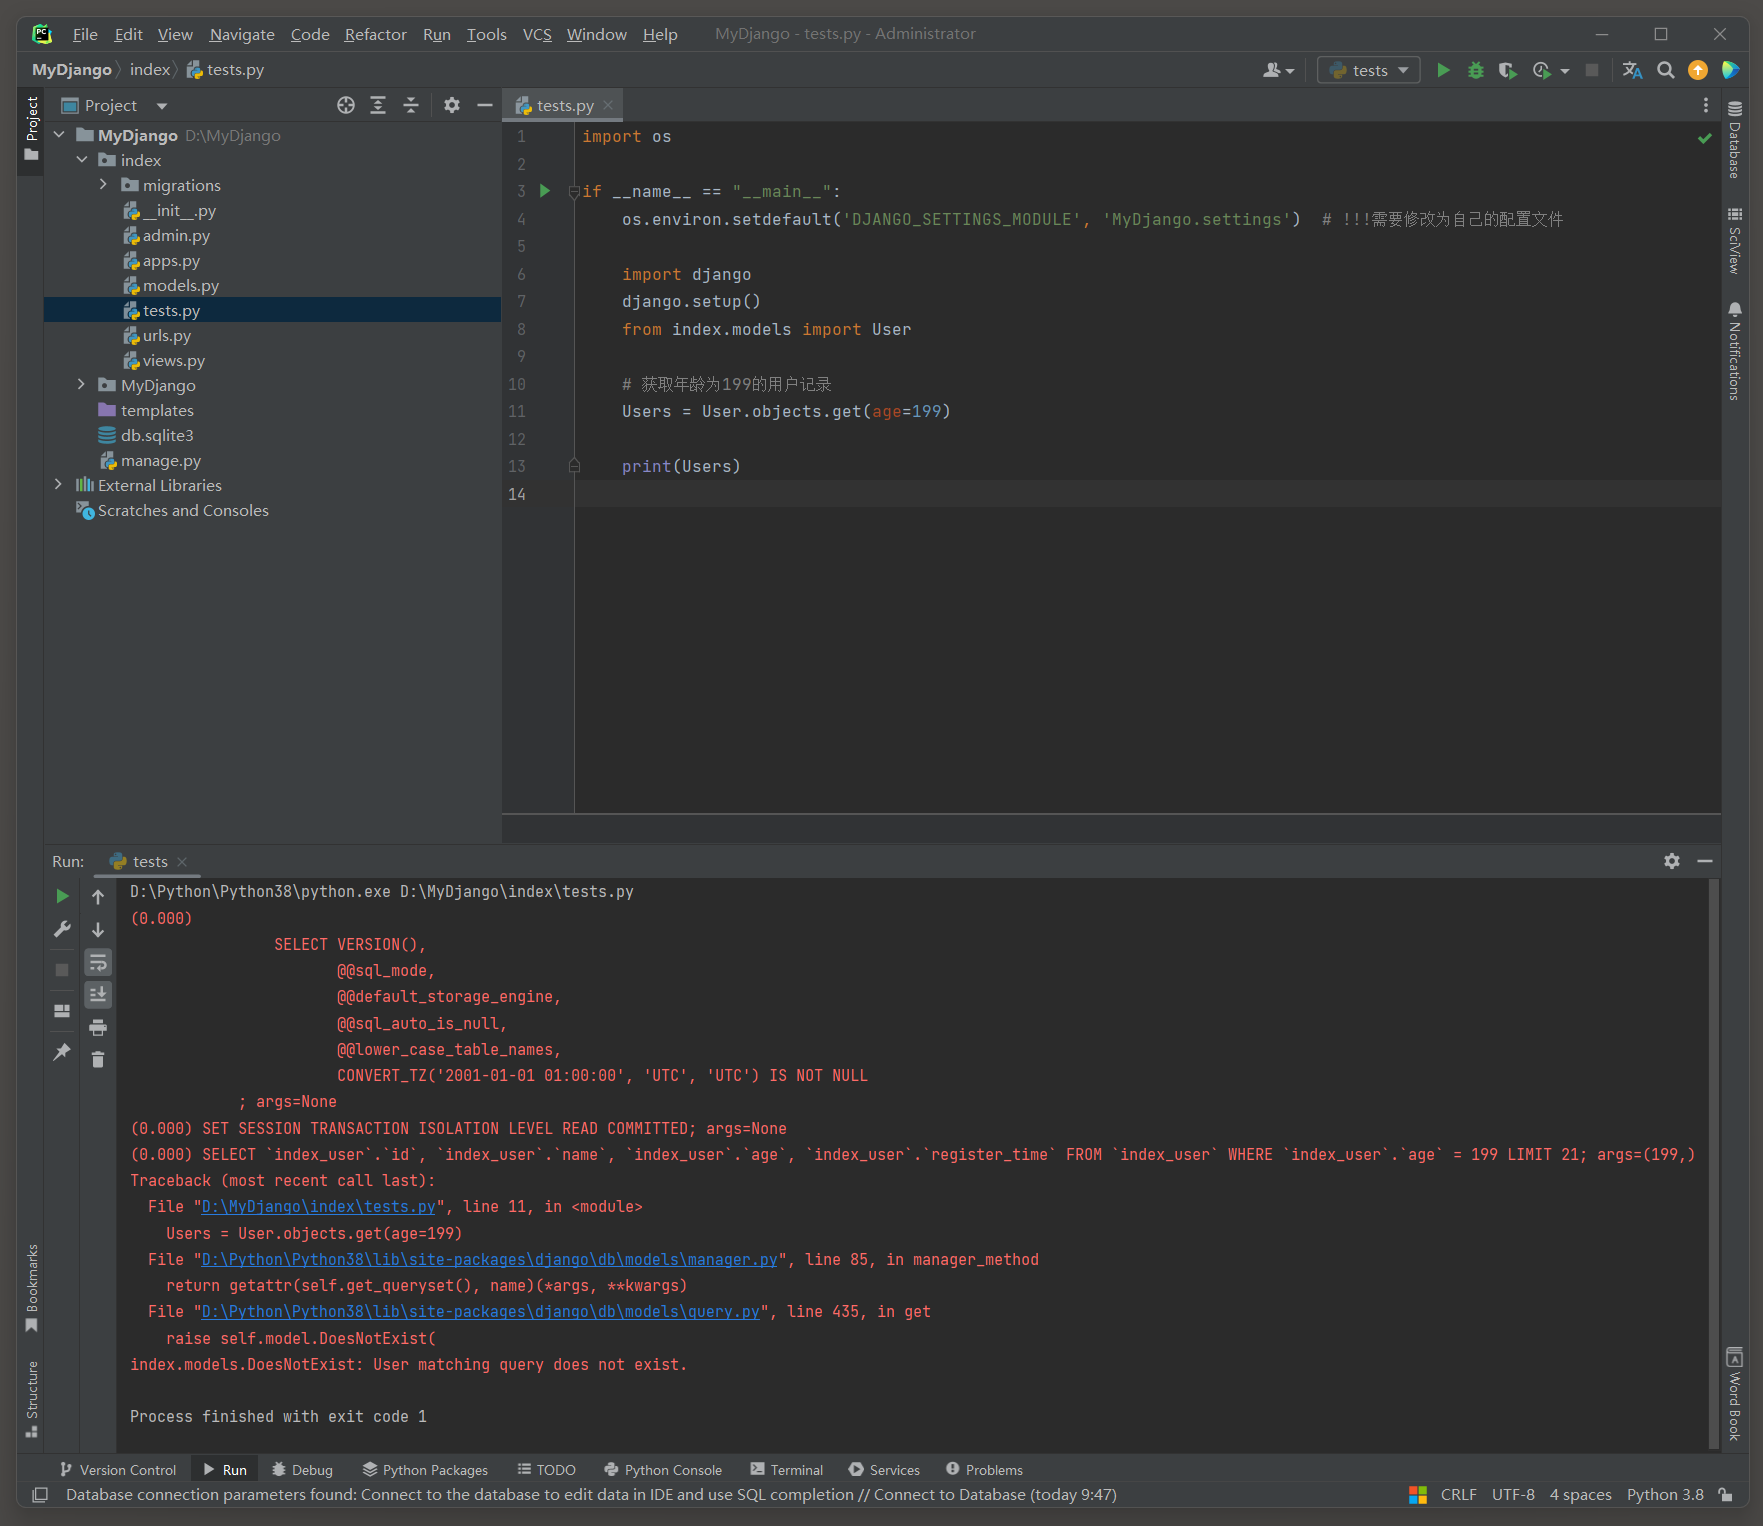The width and height of the screenshot is (1763, 1526).
Task: Open the Refactor menu
Action: (x=375, y=34)
